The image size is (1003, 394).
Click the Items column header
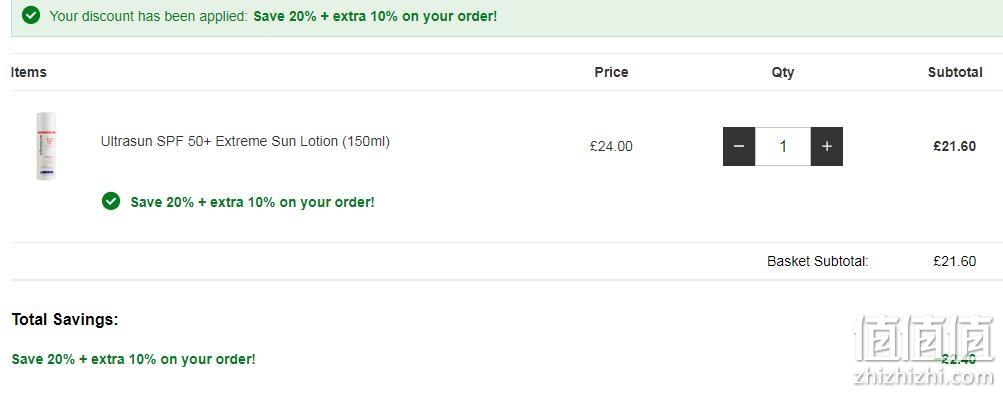click(29, 72)
